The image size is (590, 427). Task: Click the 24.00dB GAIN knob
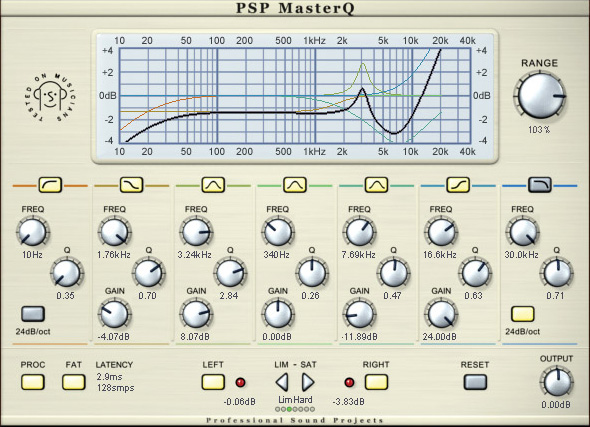441,314
